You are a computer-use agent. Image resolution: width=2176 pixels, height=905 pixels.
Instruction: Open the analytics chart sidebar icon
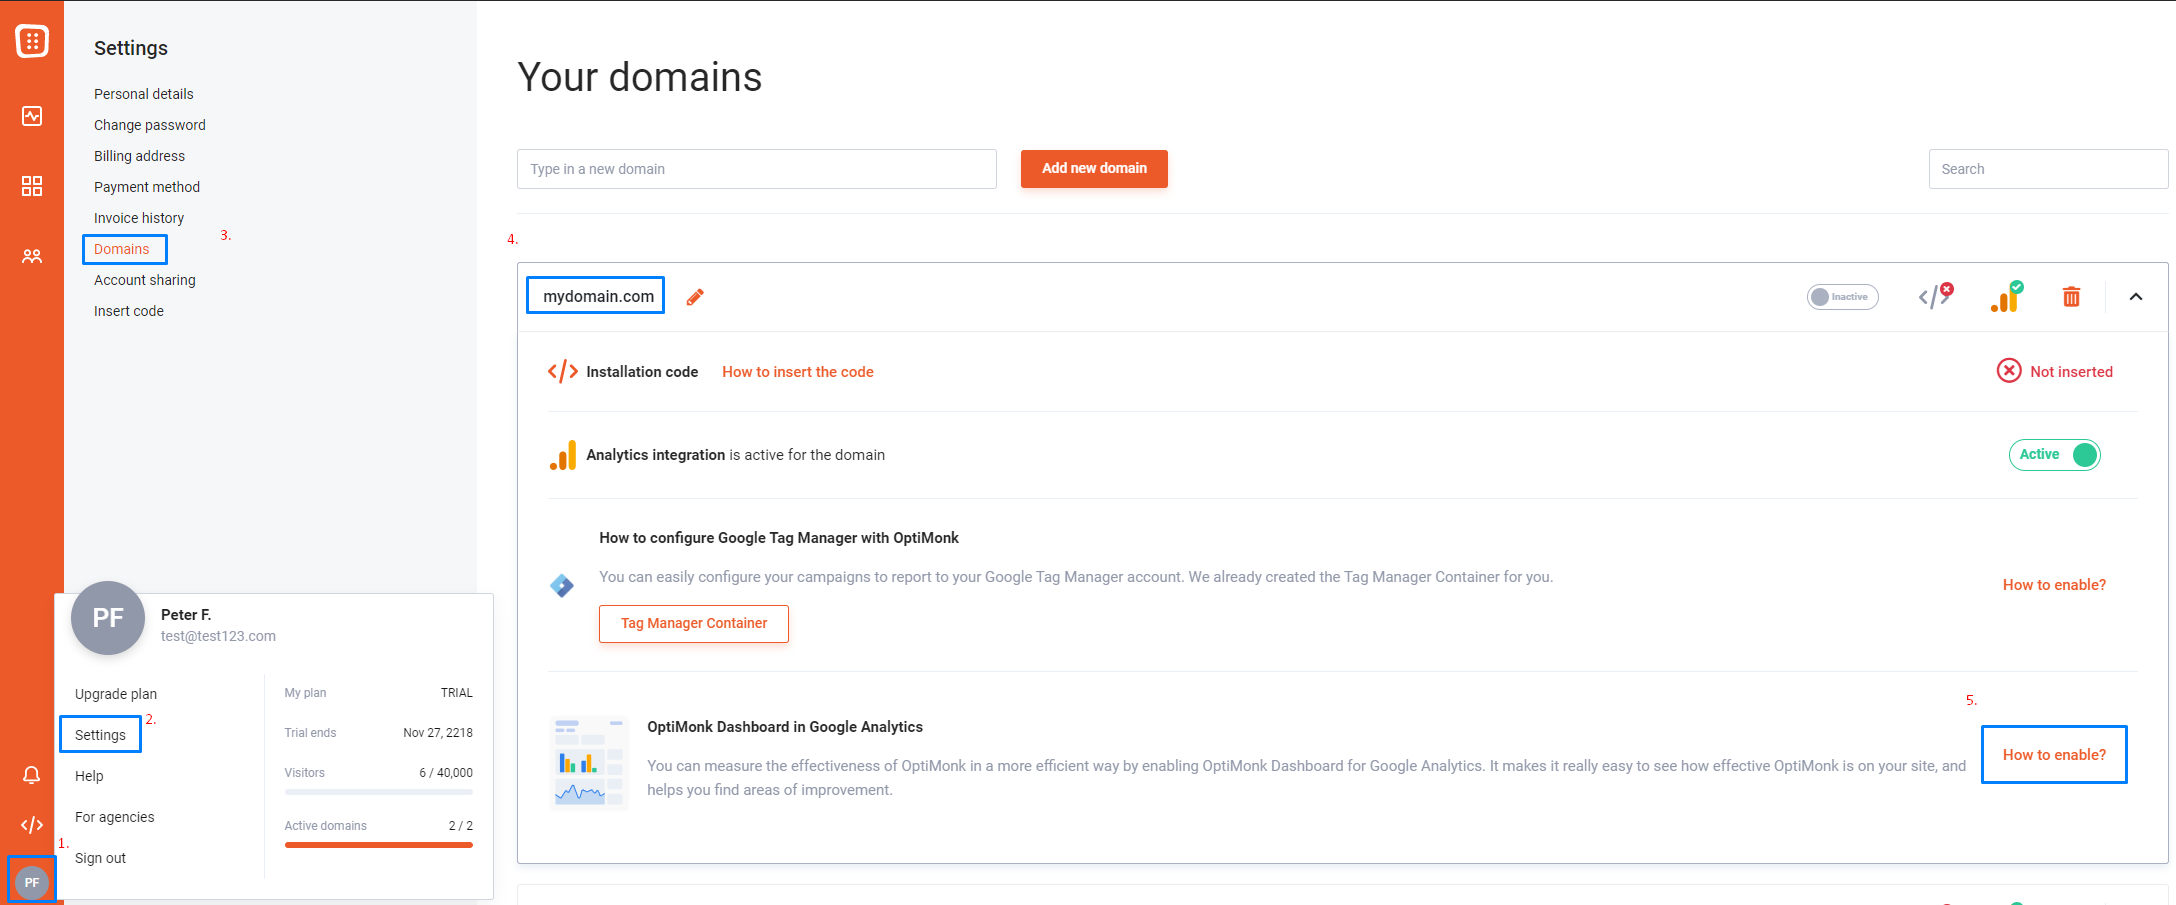click(32, 116)
